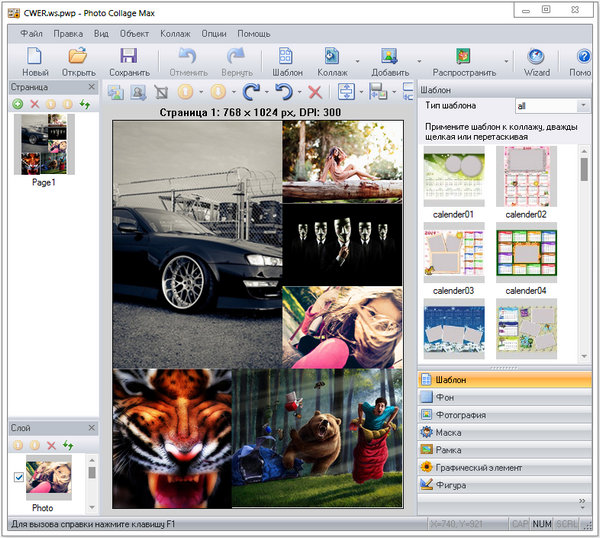Delete the layer with the red X in Слой panel
Image resolution: width=600 pixels, height=538 pixels.
tap(51, 445)
